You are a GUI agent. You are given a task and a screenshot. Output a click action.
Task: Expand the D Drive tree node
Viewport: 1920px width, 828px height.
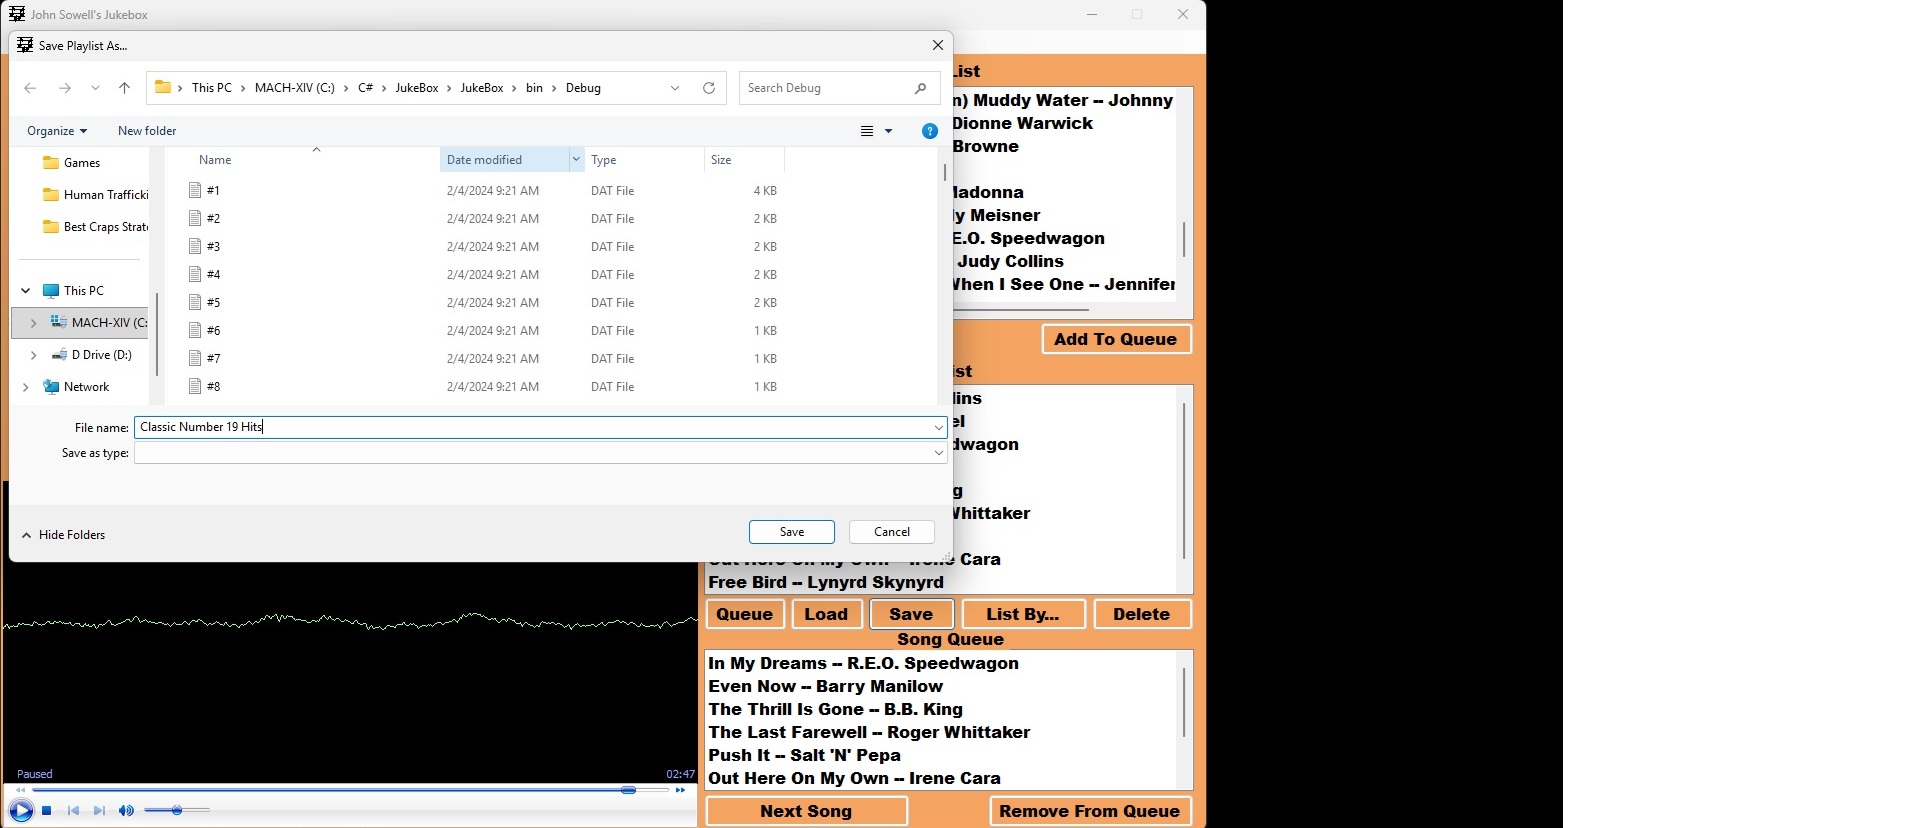pos(34,355)
